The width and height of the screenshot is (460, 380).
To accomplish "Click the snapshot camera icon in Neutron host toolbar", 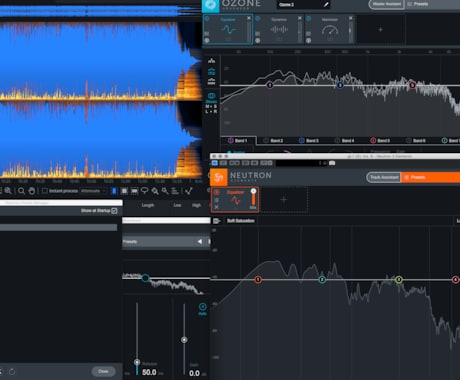I will [x=332, y=163].
